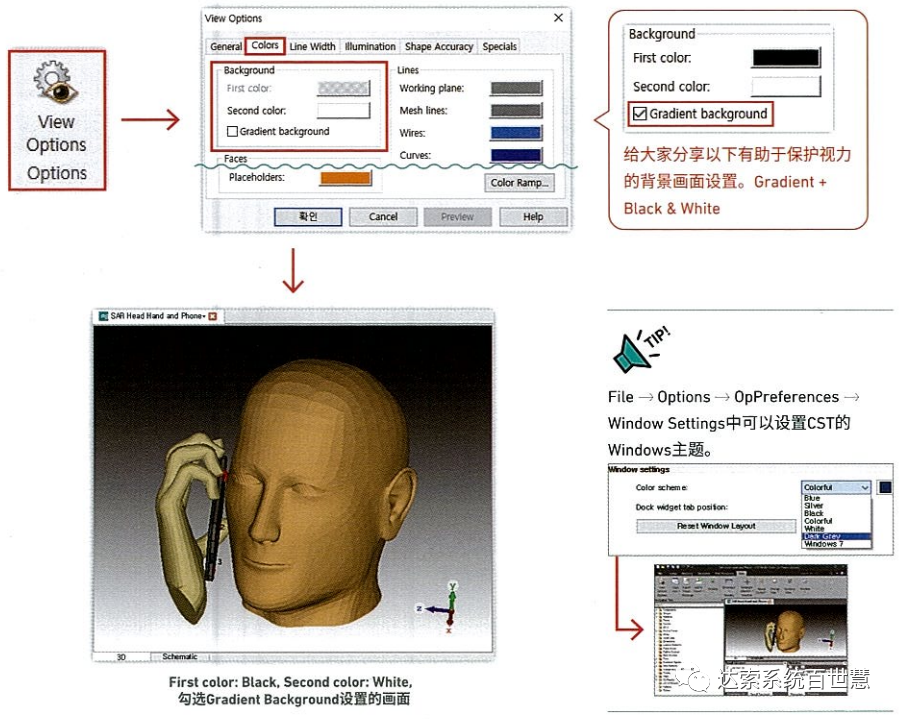The width and height of the screenshot is (900, 719).
Task: Change the Working plane line color
Action: [x=516, y=88]
